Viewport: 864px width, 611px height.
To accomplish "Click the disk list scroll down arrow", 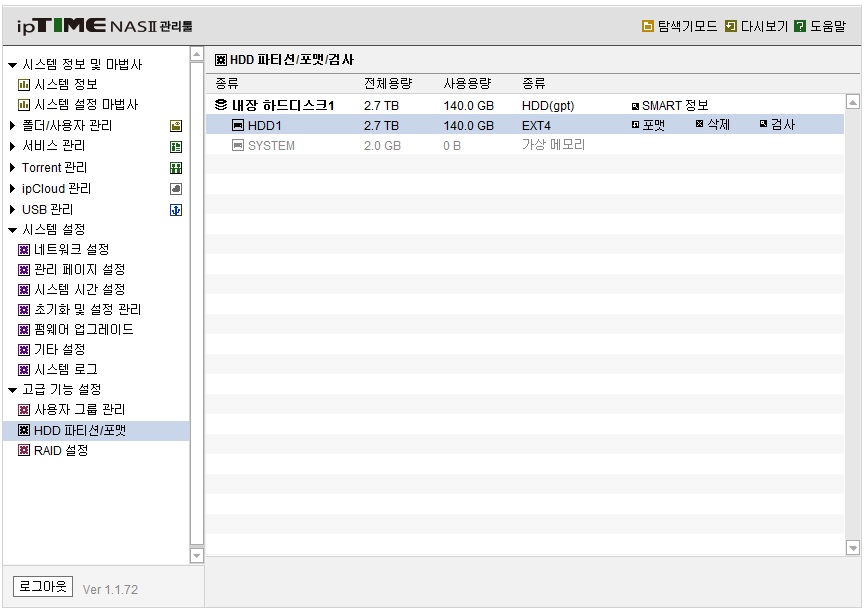I will (x=852, y=548).
